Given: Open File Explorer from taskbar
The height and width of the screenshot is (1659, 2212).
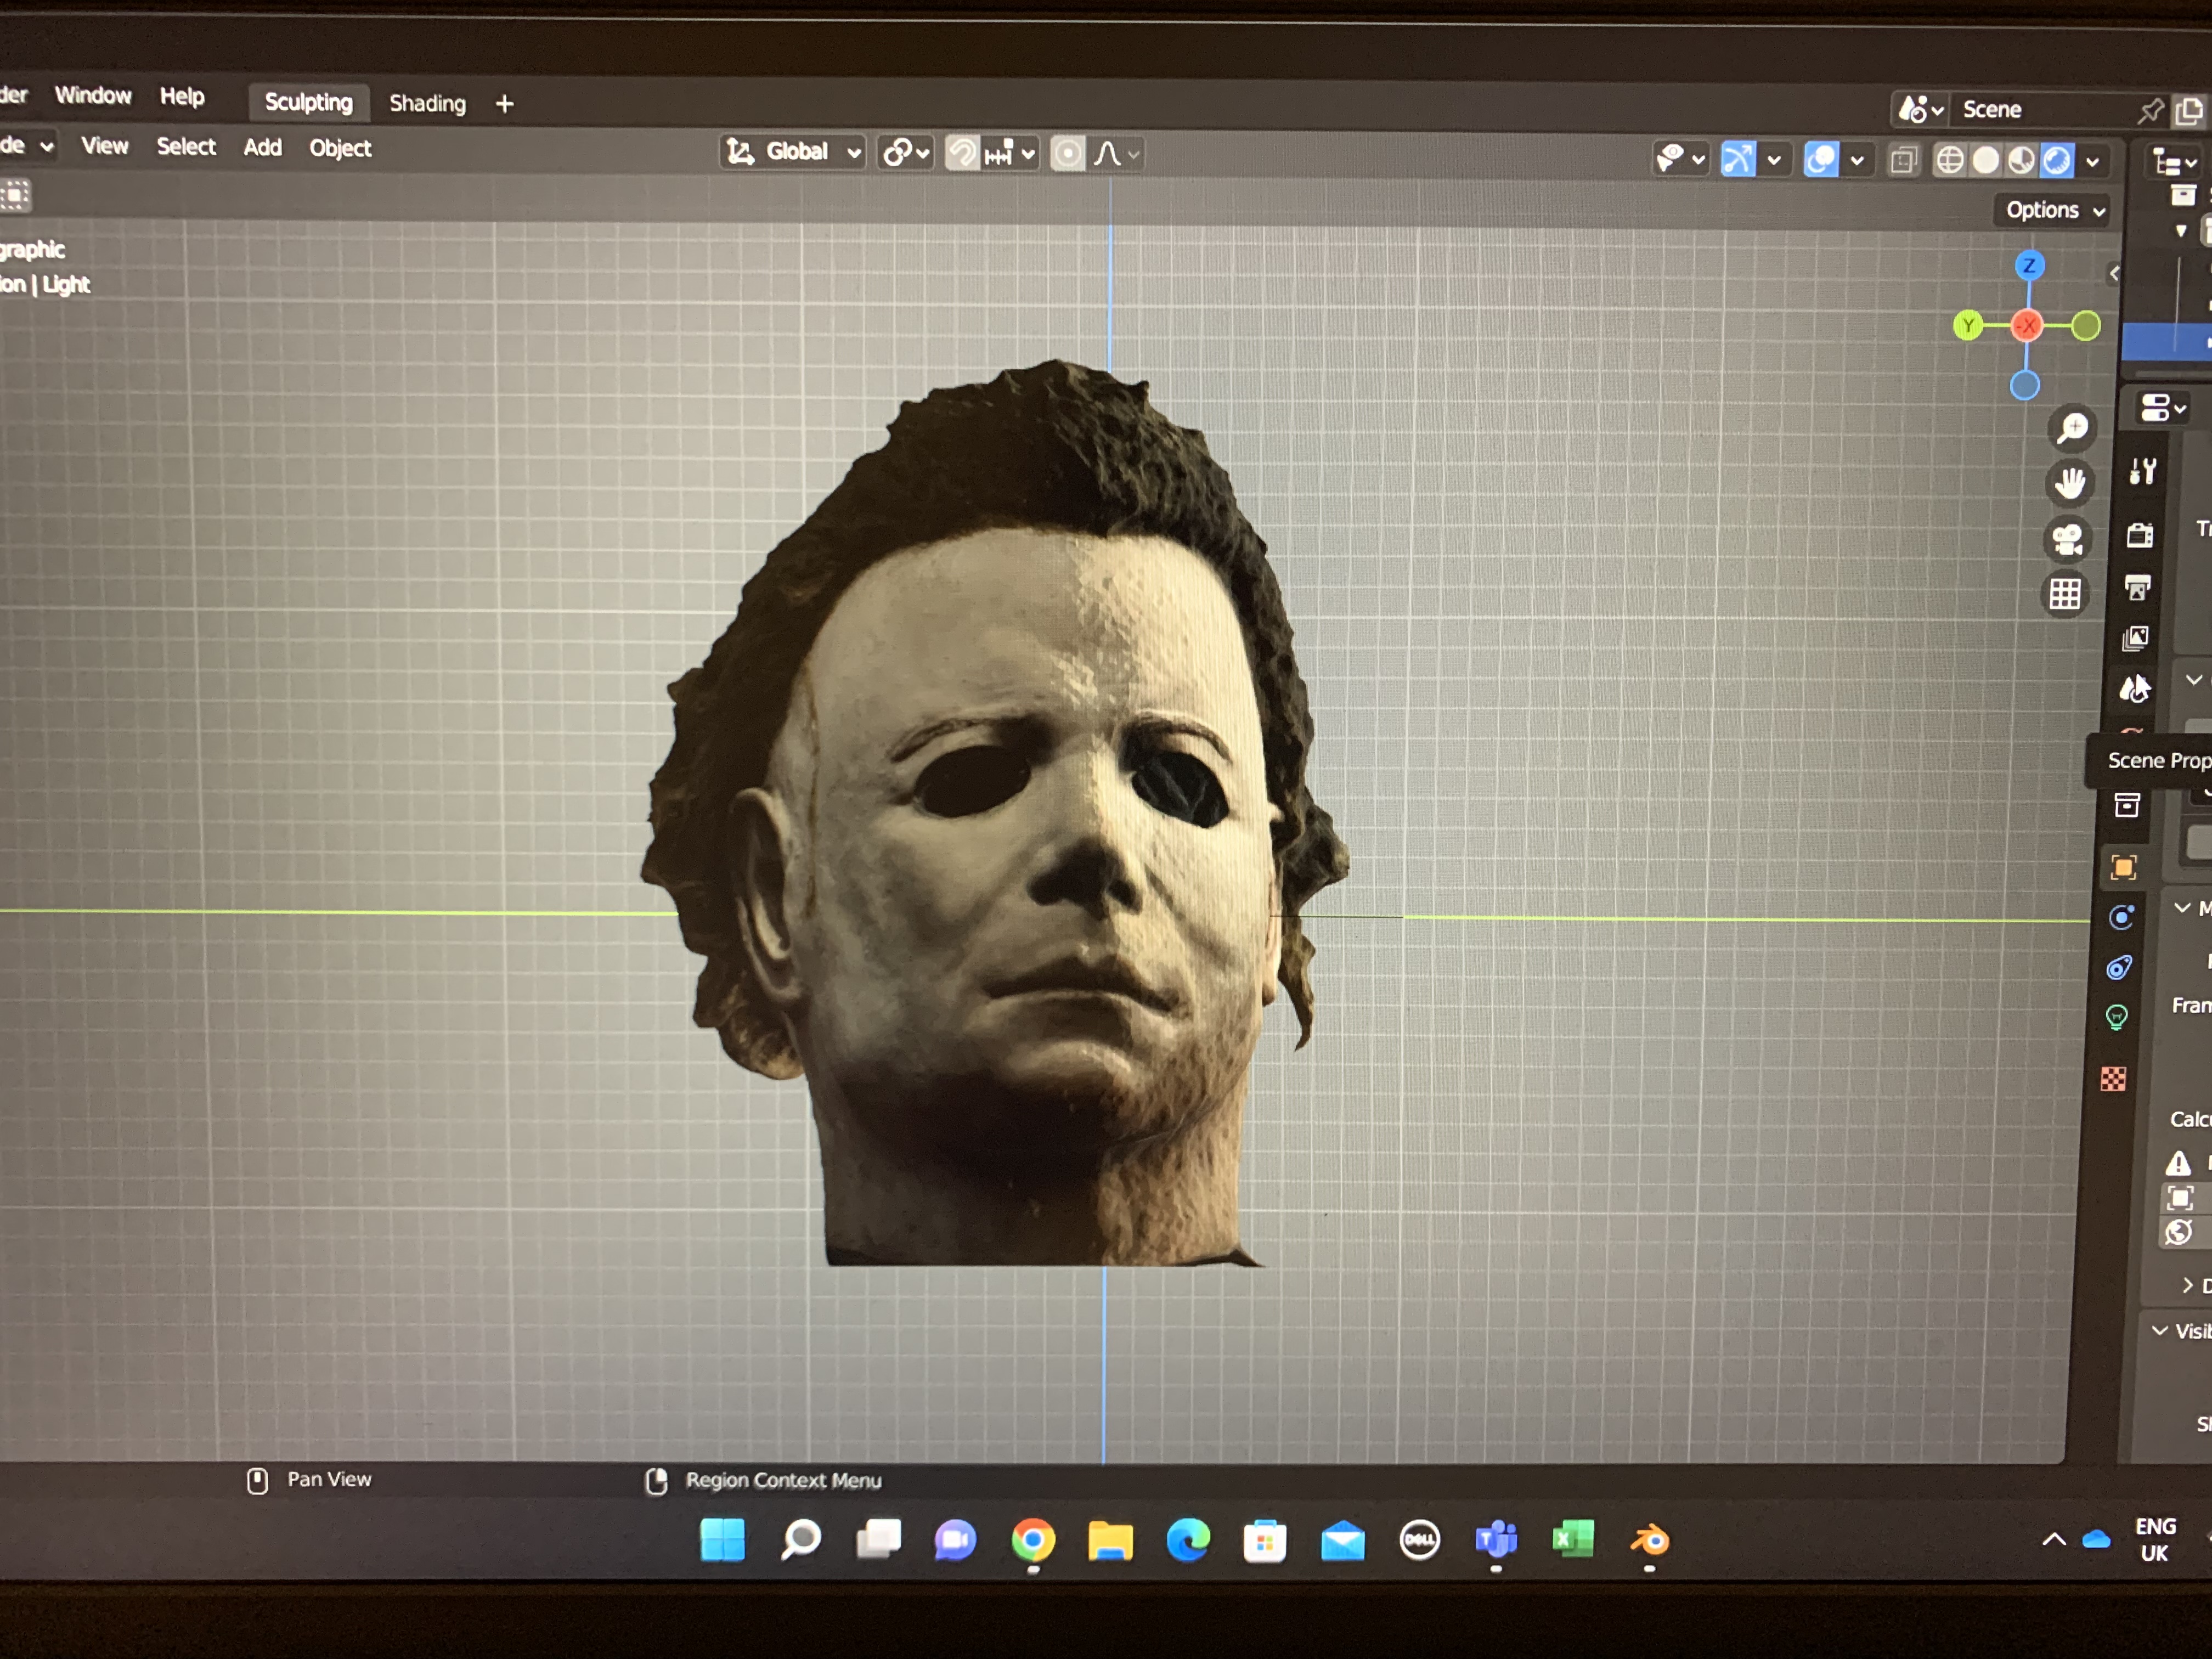Looking at the screenshot, I should tap(1110, 1541).
